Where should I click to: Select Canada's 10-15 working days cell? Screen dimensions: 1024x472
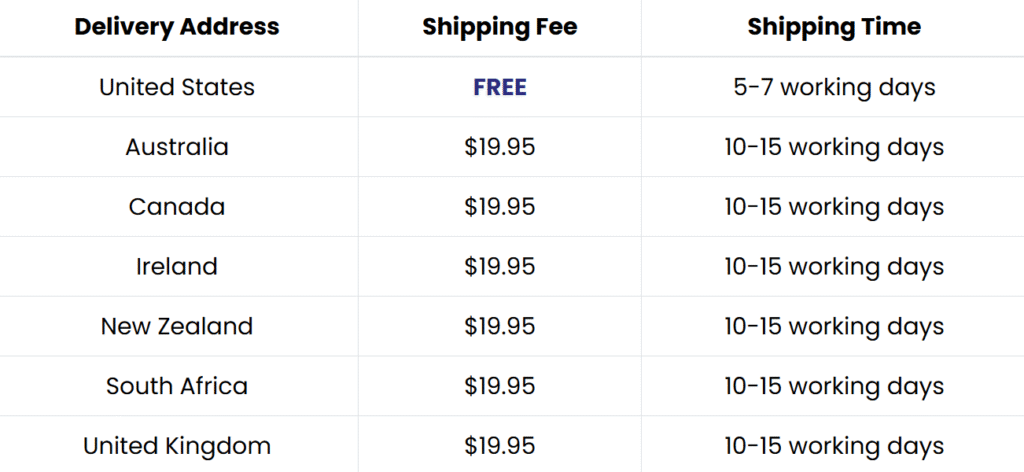(x=834, y=207)
